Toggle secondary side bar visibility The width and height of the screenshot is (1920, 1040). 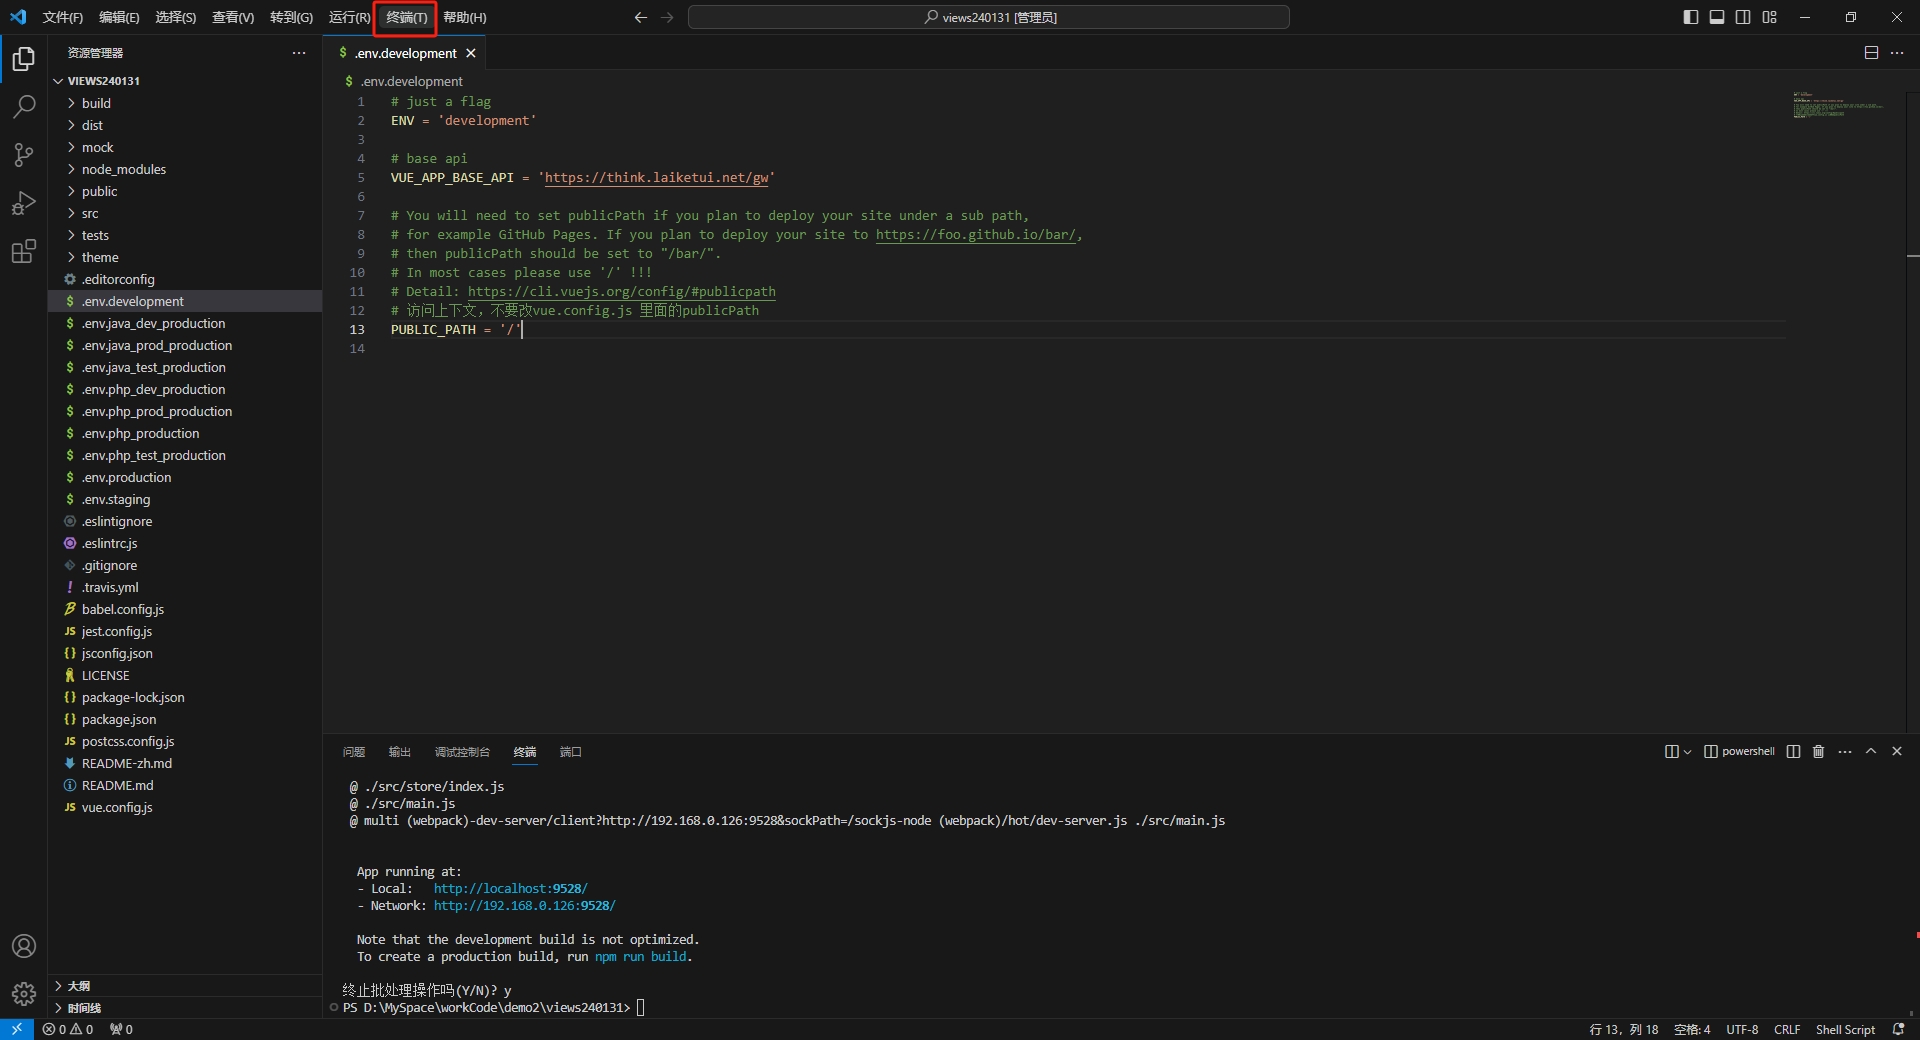click(x=1743, y=17)
